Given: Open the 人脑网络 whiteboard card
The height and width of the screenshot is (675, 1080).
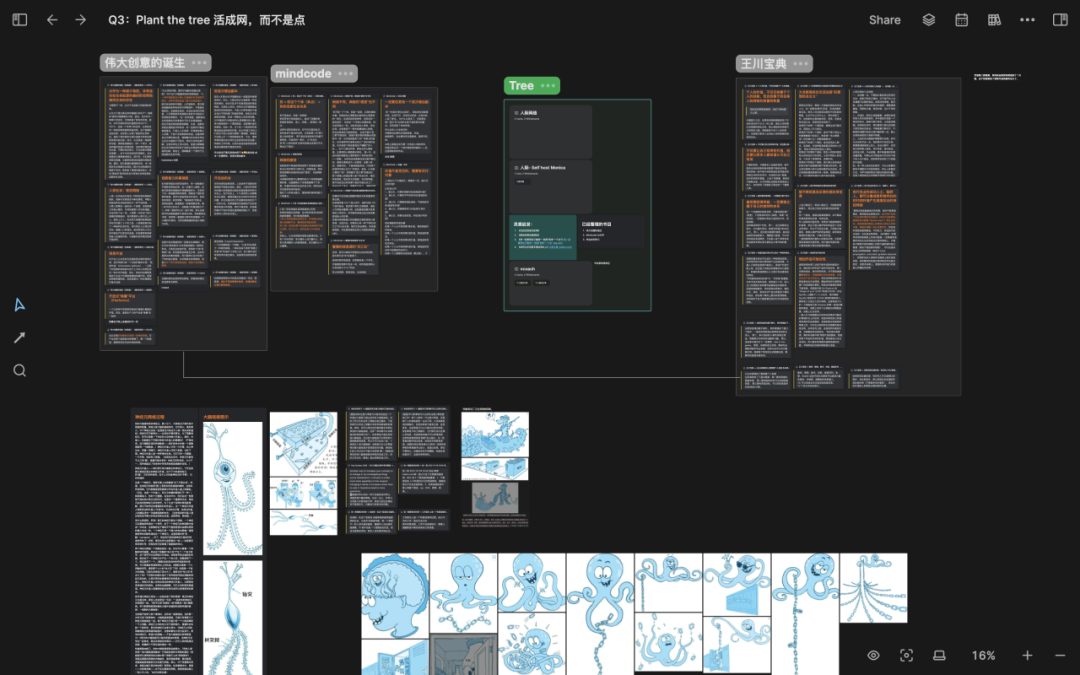Looking at the screenshot, I should click(x=550, y=131).
